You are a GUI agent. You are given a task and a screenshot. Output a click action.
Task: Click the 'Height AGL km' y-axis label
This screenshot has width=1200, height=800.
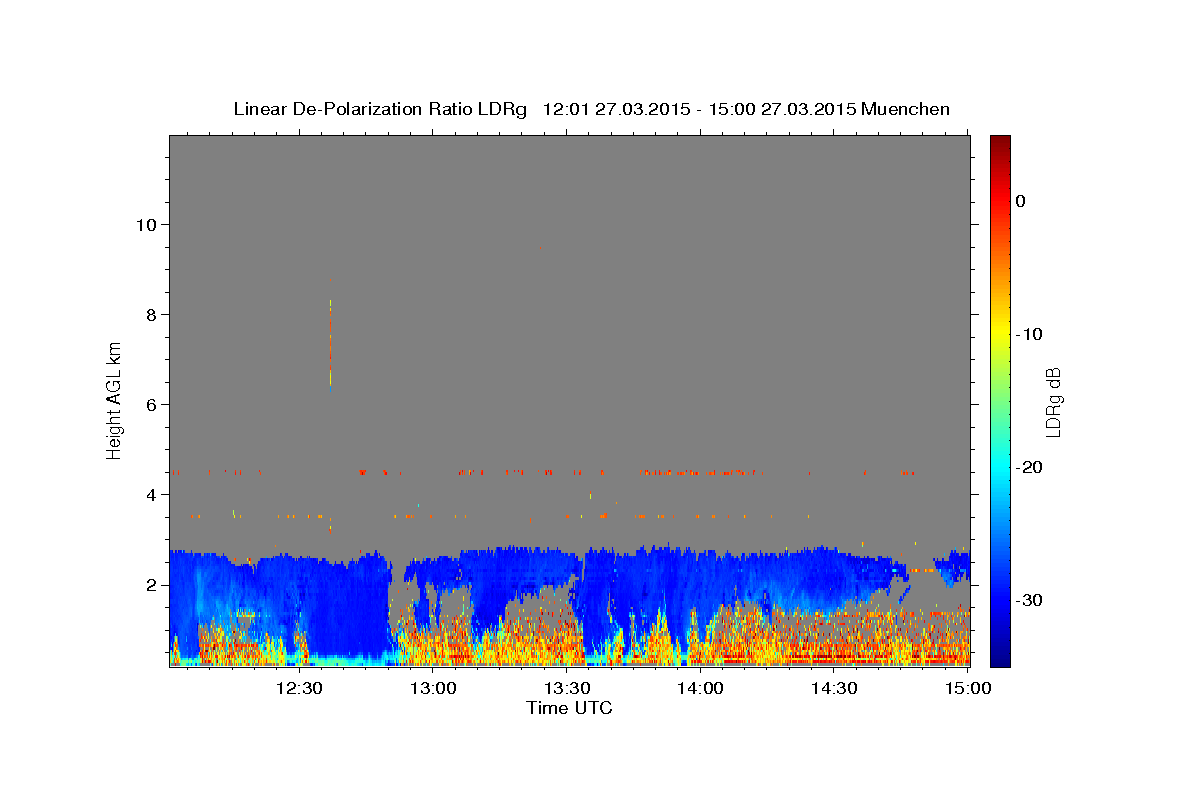(x=115, y=400)
